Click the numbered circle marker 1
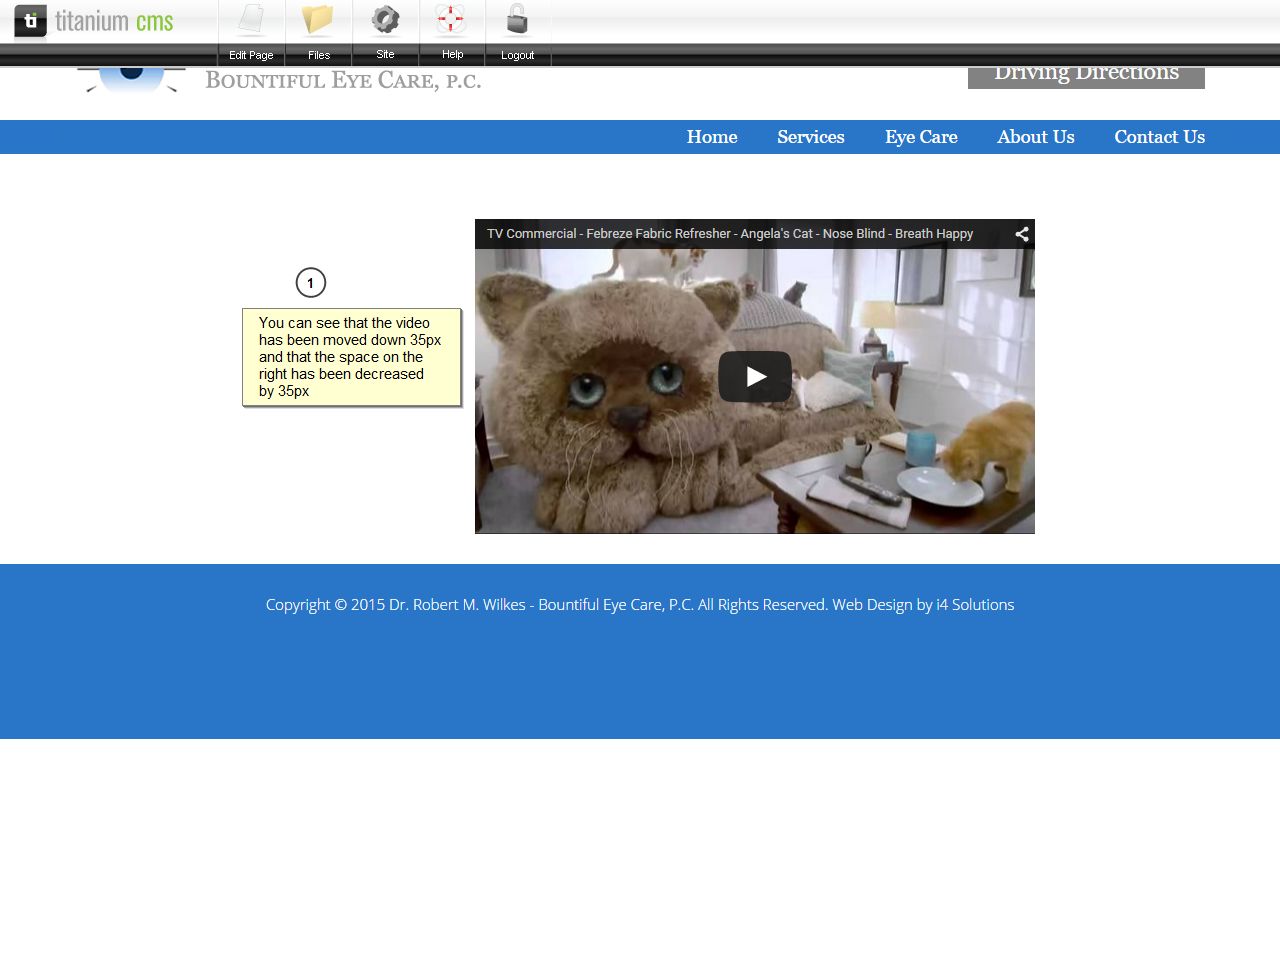 pyautogui.click(x=311, y=283)
